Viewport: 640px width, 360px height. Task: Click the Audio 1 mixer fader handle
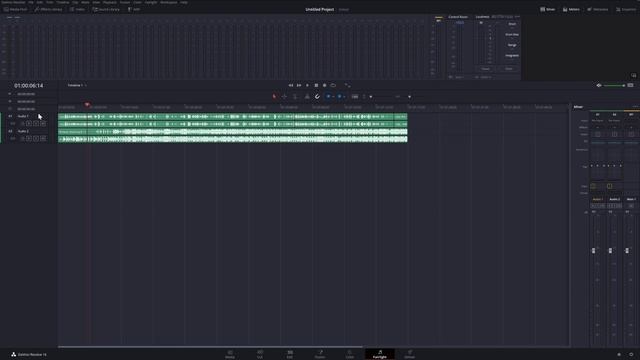(x=593, y=250)
